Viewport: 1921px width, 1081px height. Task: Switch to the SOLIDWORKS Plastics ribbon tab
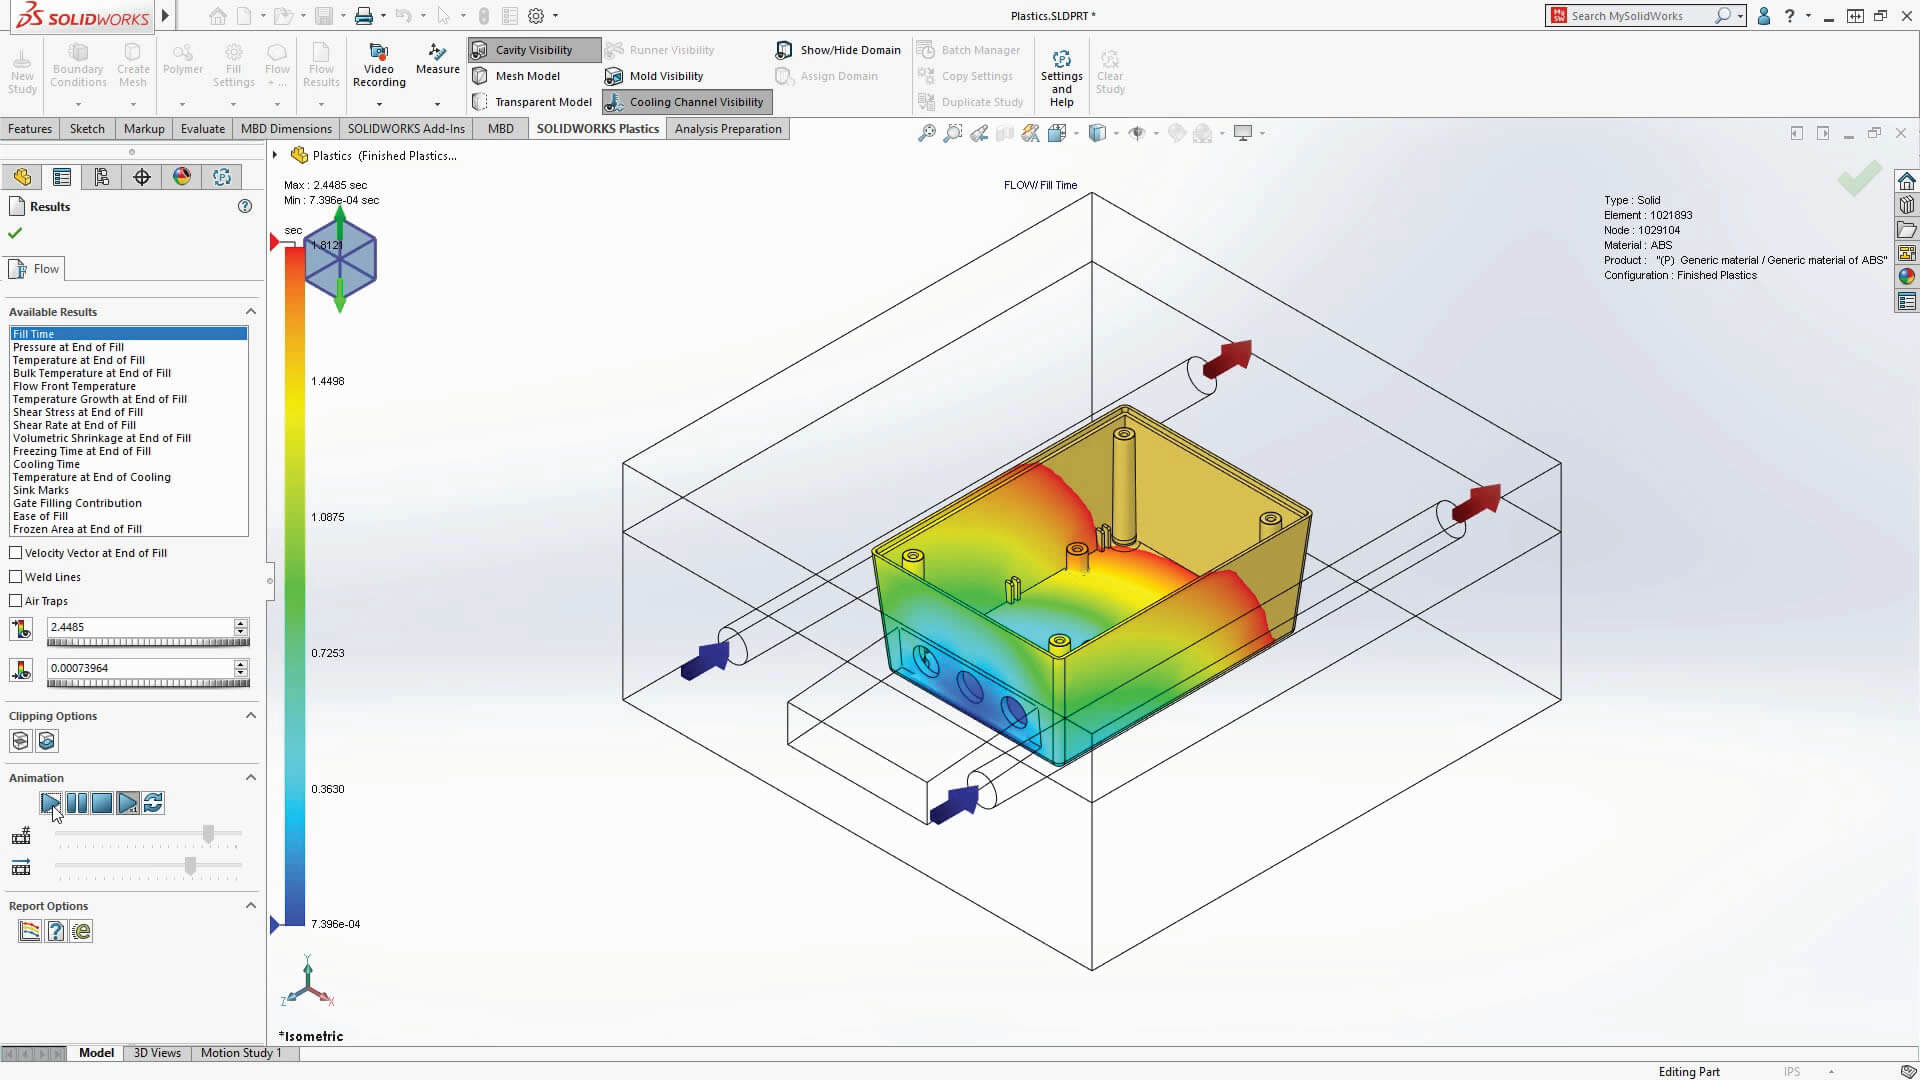point(597,128)
